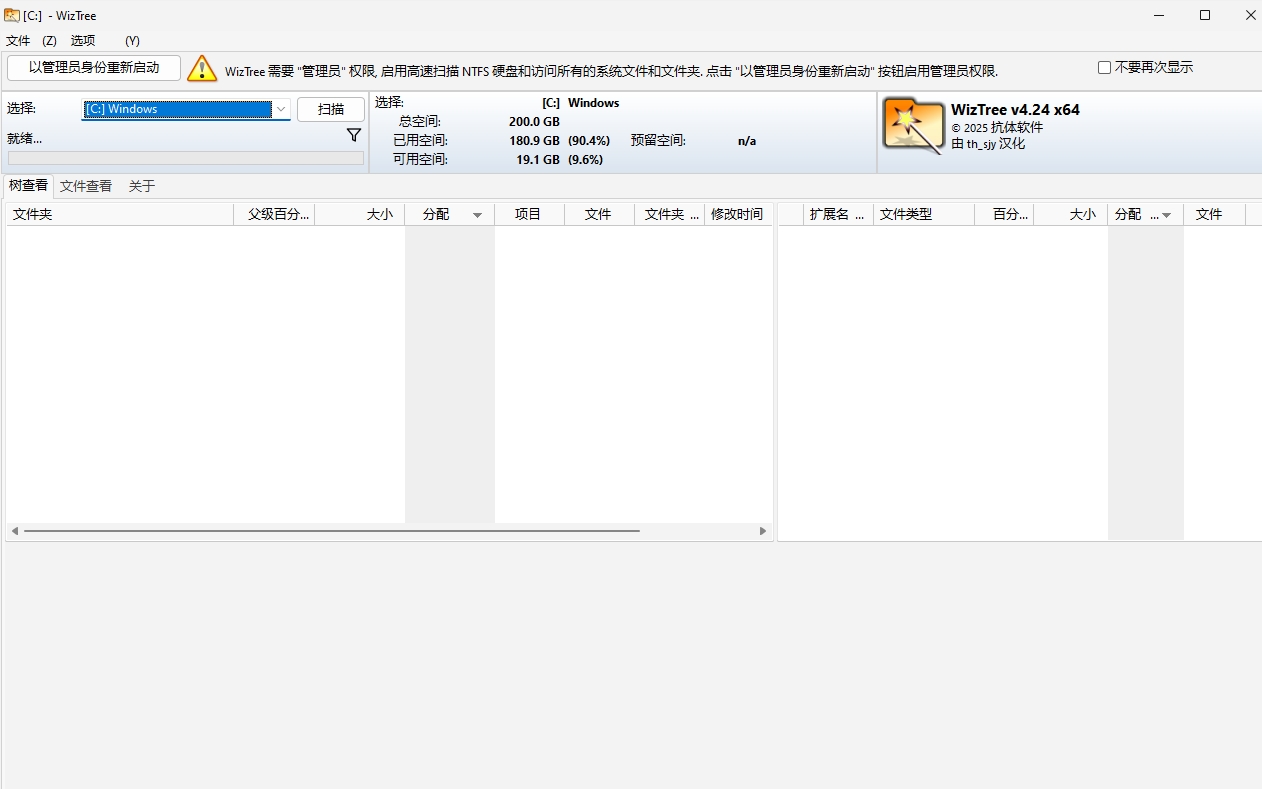Click the right arrow of horizontal scrollbar

coord(763,531)
